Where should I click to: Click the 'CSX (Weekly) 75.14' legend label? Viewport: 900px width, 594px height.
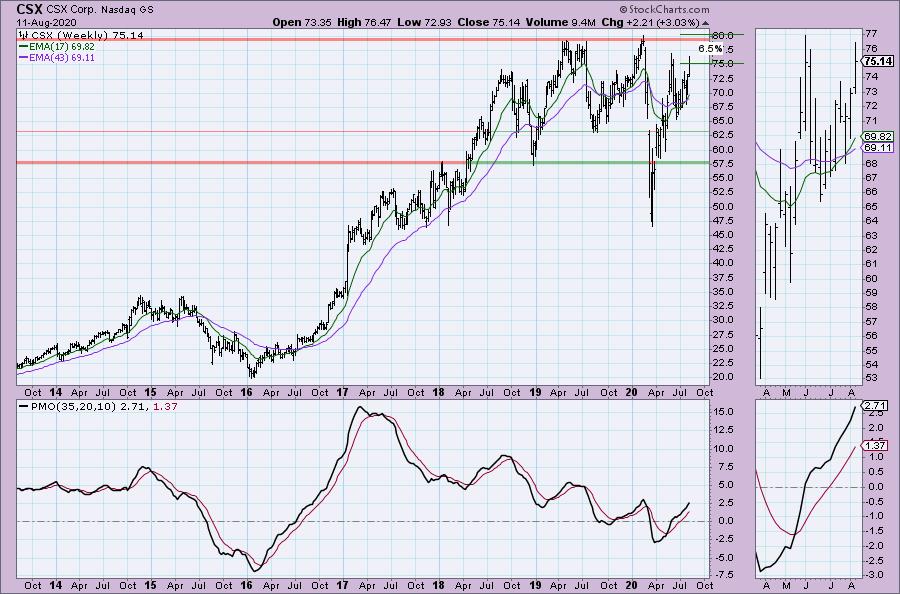87,36
